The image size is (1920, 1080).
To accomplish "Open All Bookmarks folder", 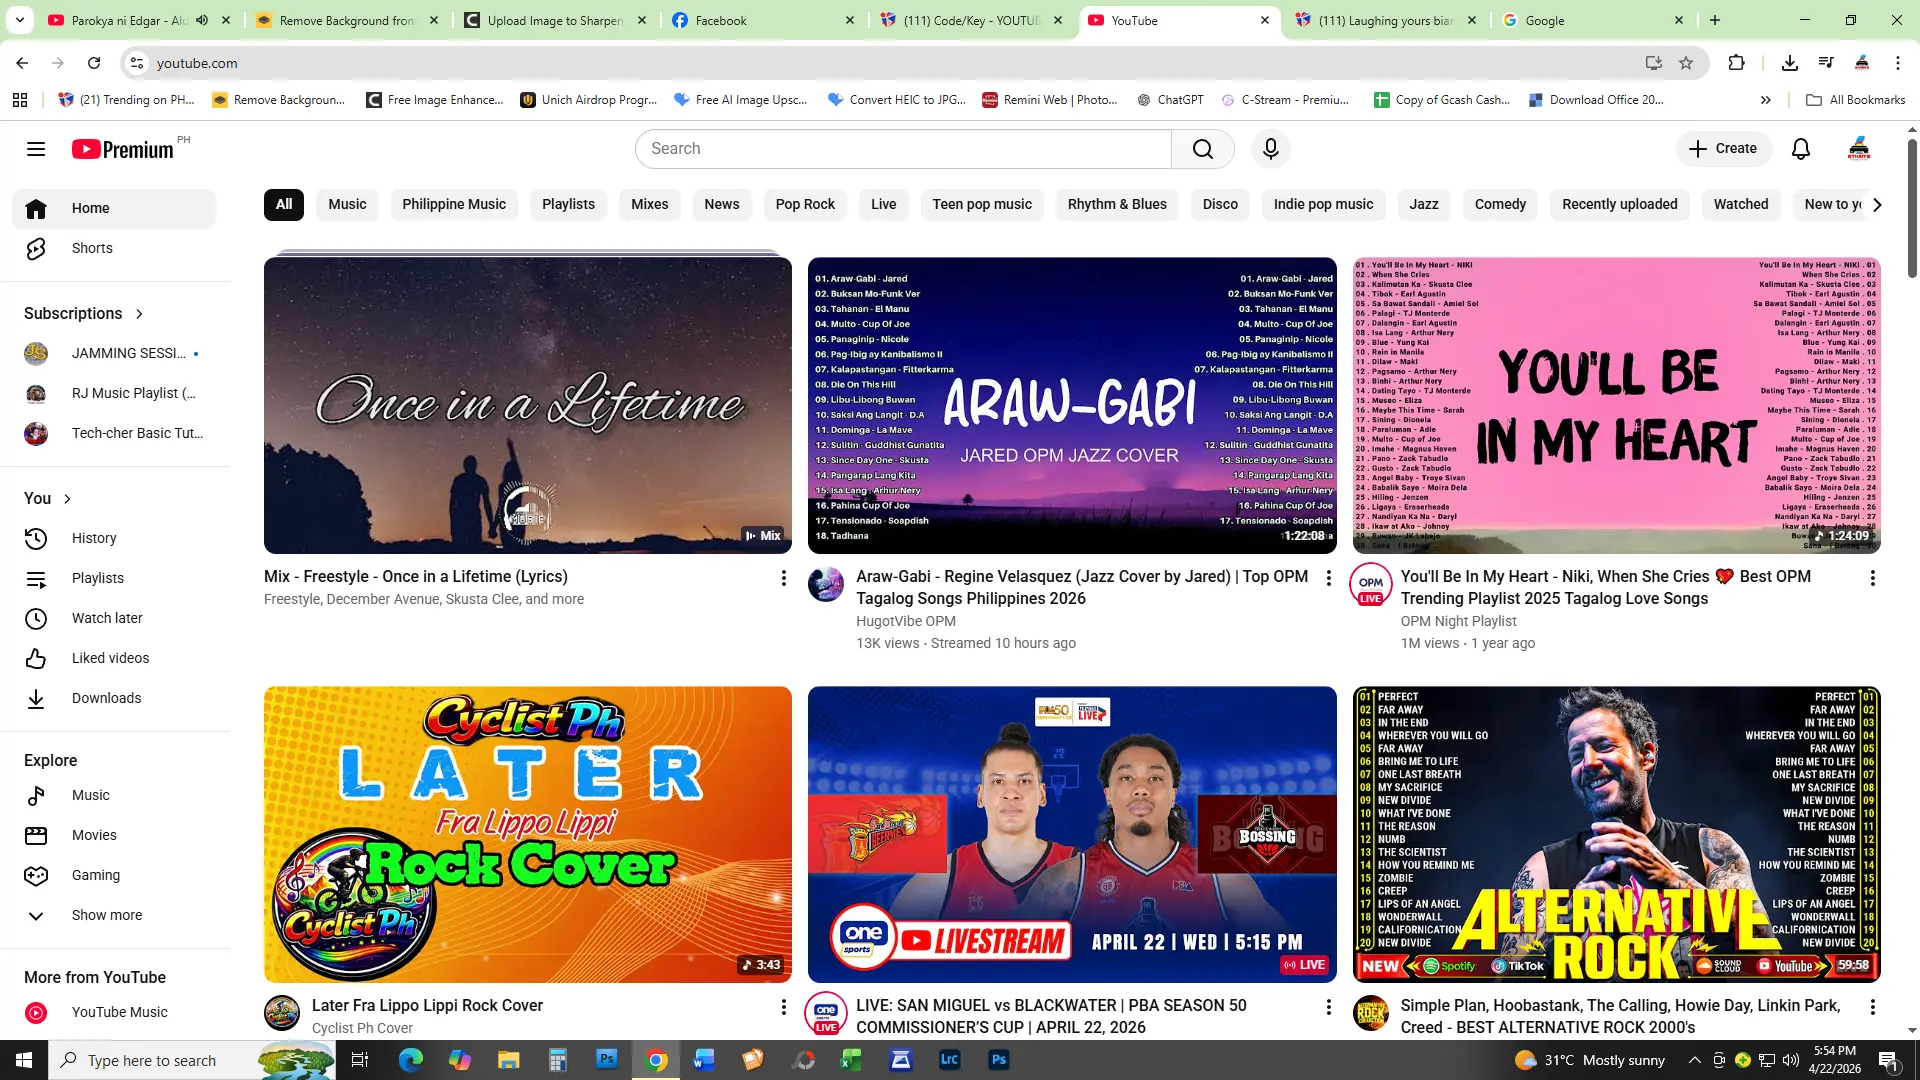I will [x=1855, y=100].
